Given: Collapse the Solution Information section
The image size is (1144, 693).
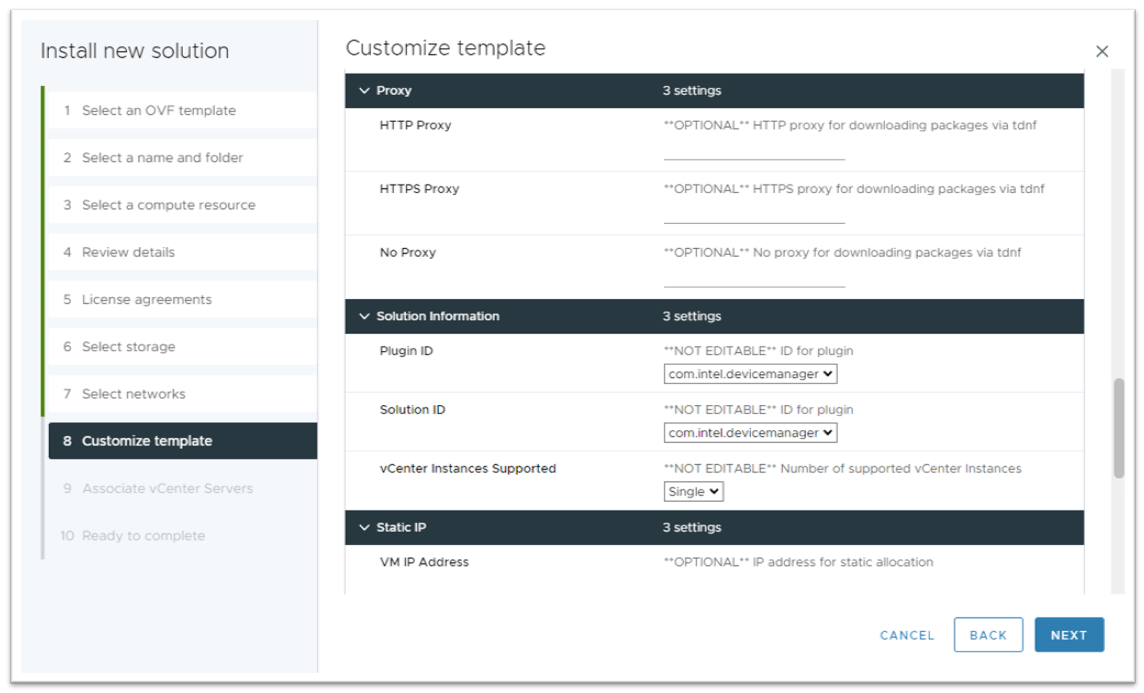Looking at the screenshot, I should (364, 316).
